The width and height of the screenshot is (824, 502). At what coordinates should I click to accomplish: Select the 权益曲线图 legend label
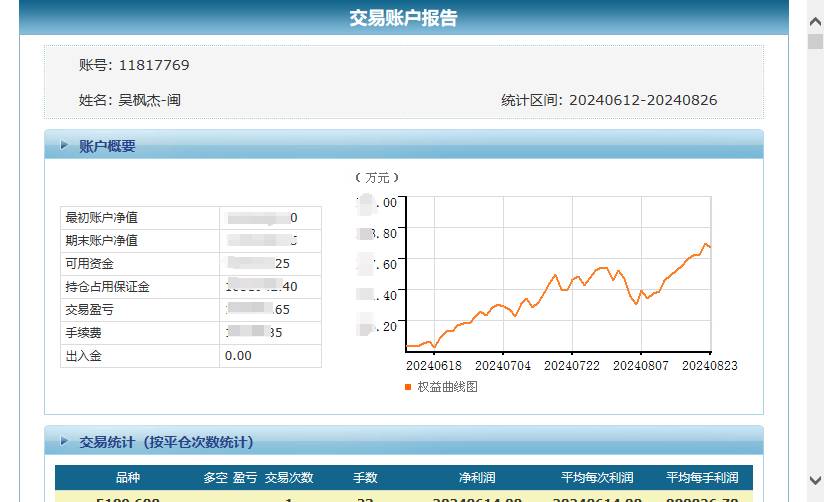pos(447,387)
